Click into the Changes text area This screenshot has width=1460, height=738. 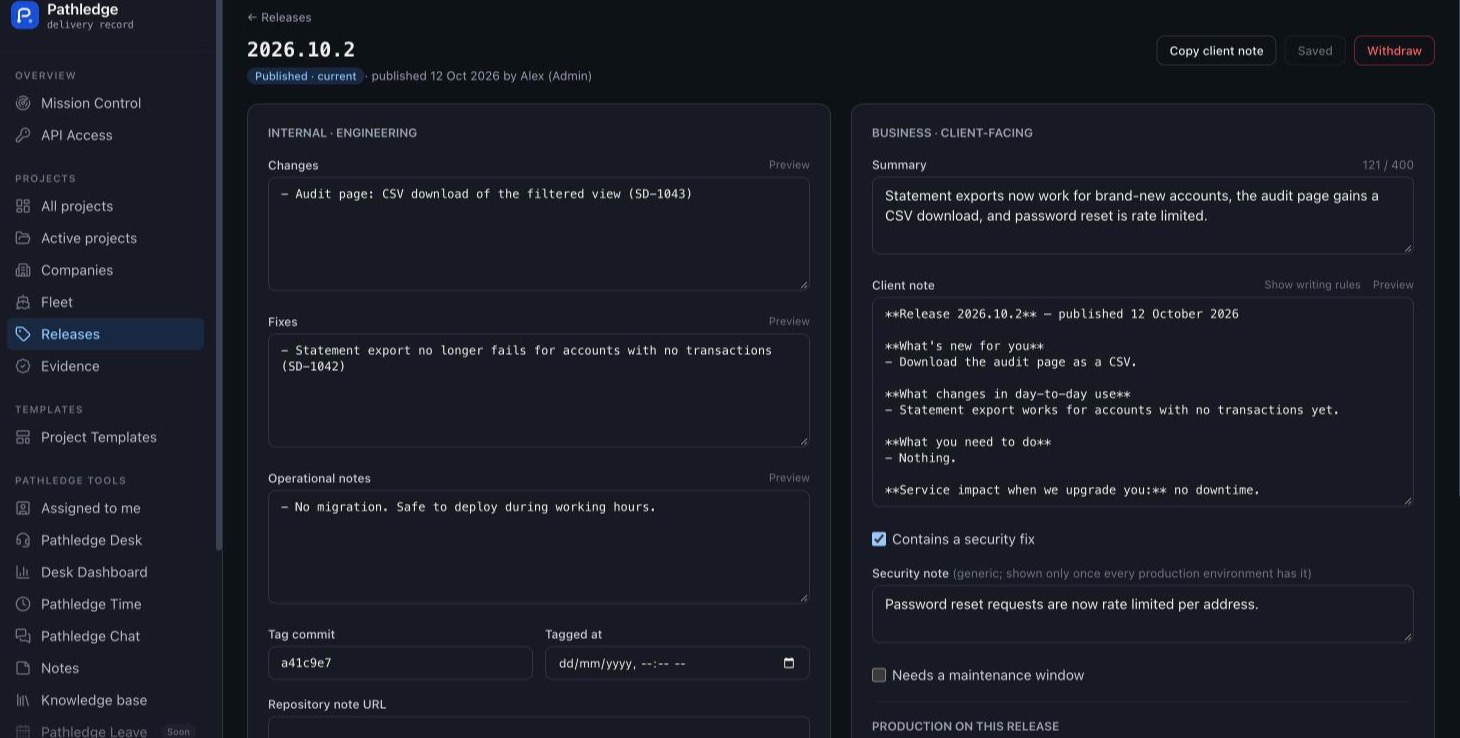(x=539, y=234)
